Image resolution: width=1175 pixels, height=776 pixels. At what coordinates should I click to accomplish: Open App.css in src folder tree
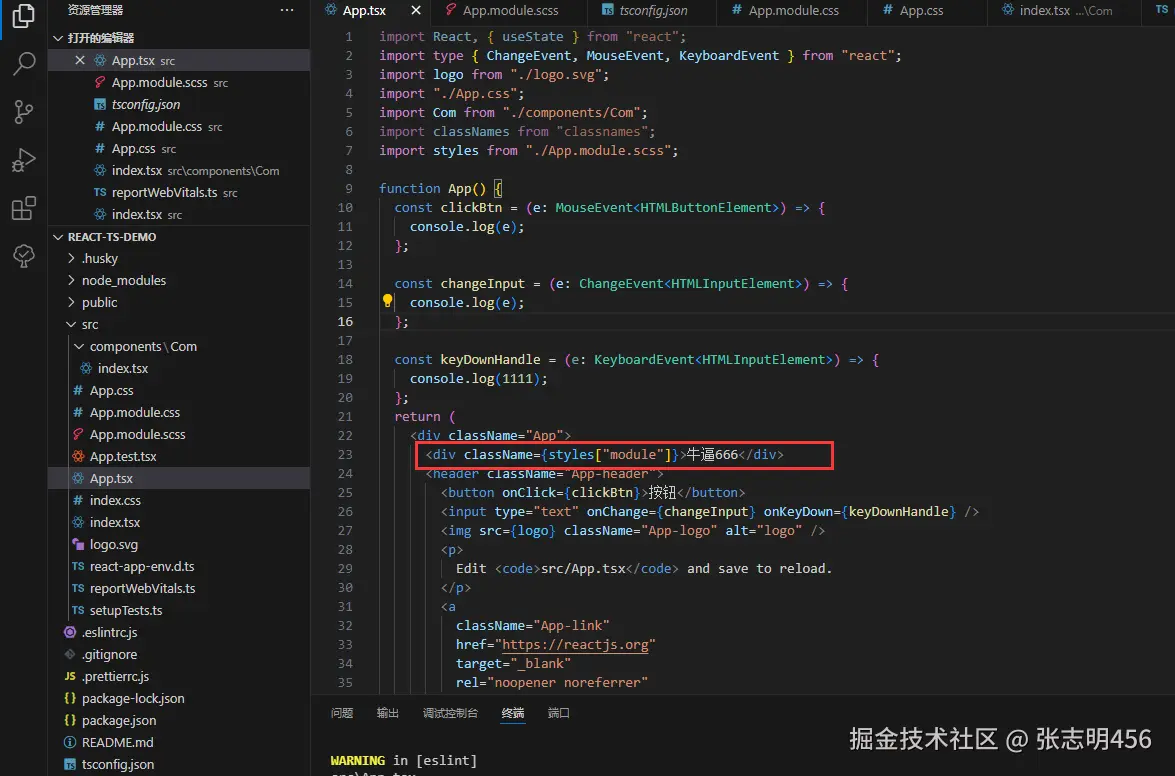click(179, 390)
